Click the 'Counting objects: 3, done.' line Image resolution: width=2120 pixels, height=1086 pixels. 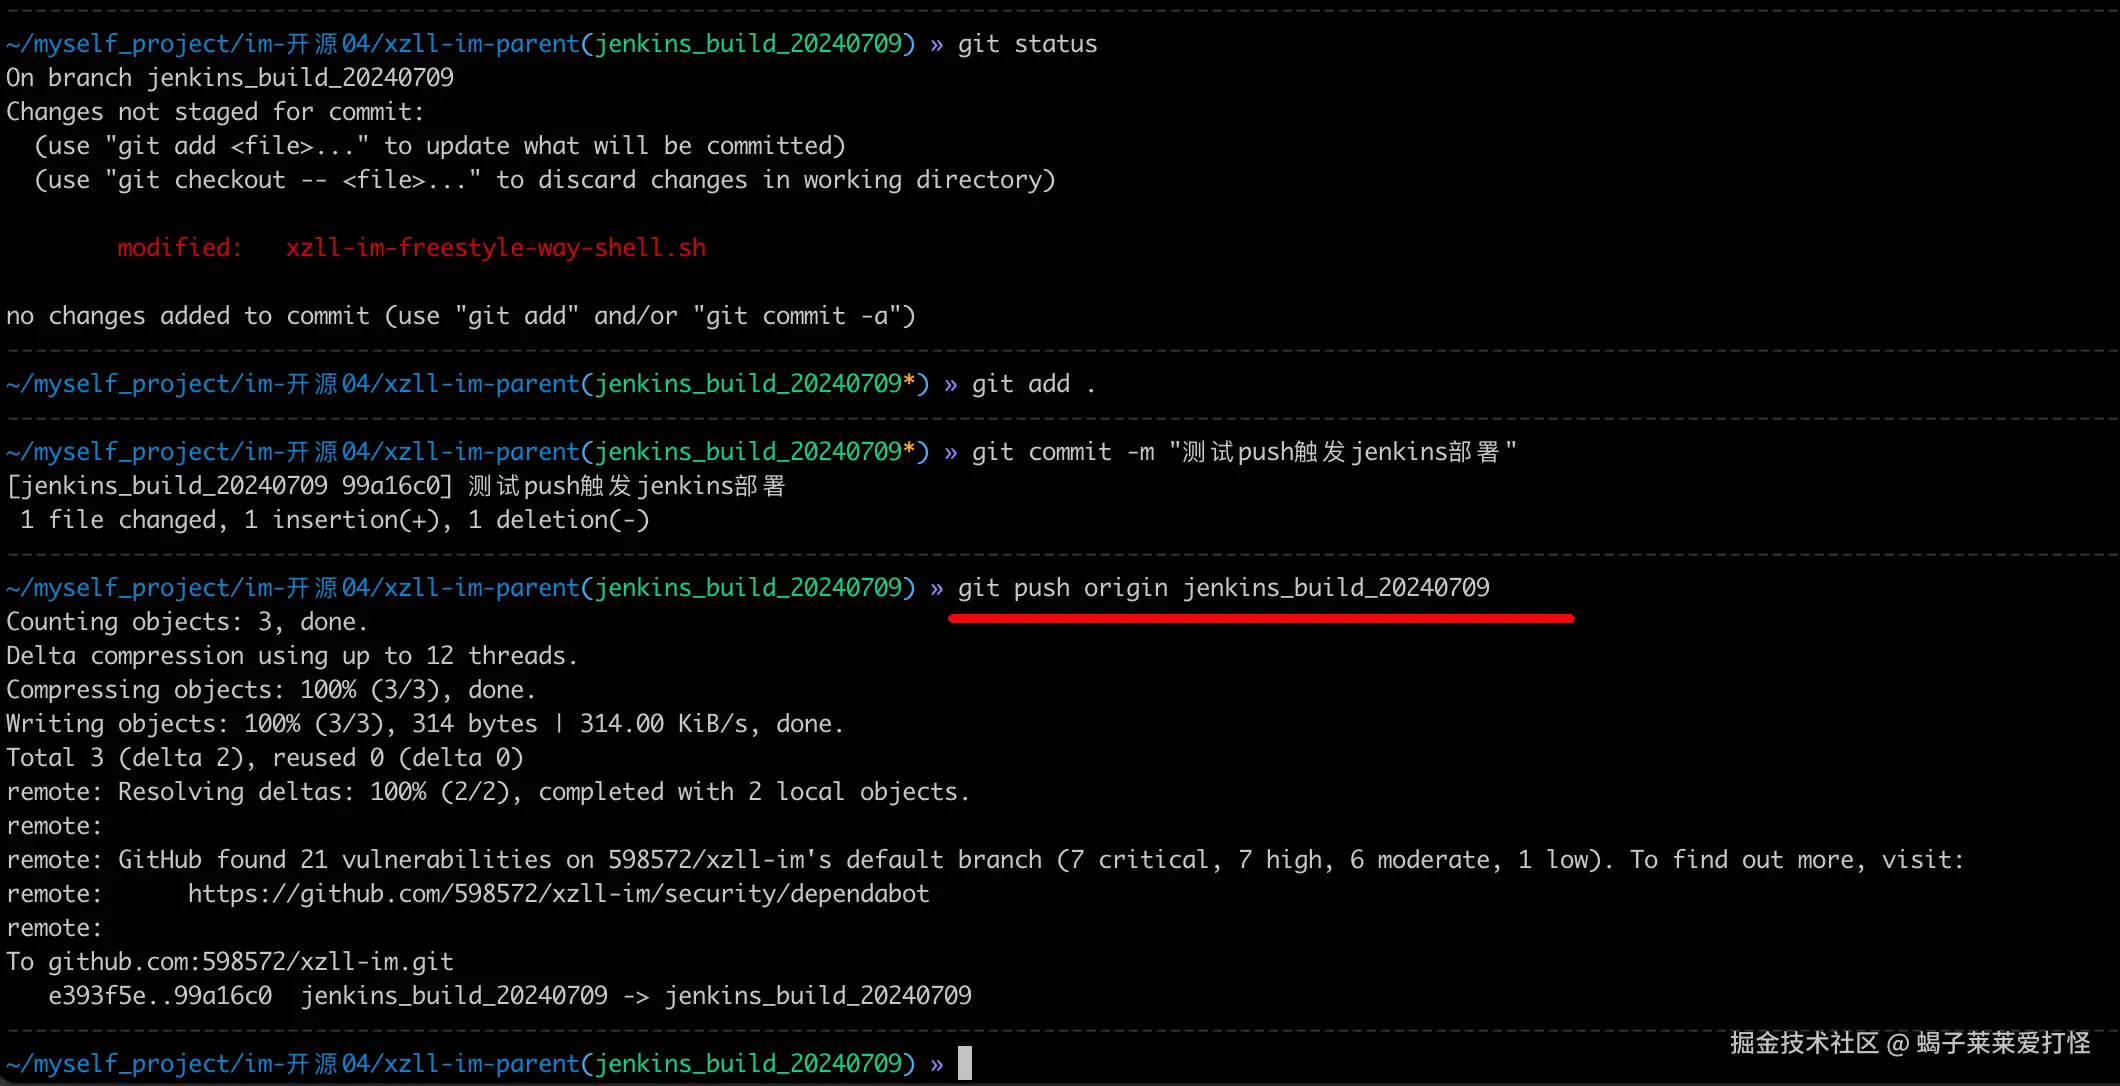(187, 622)
